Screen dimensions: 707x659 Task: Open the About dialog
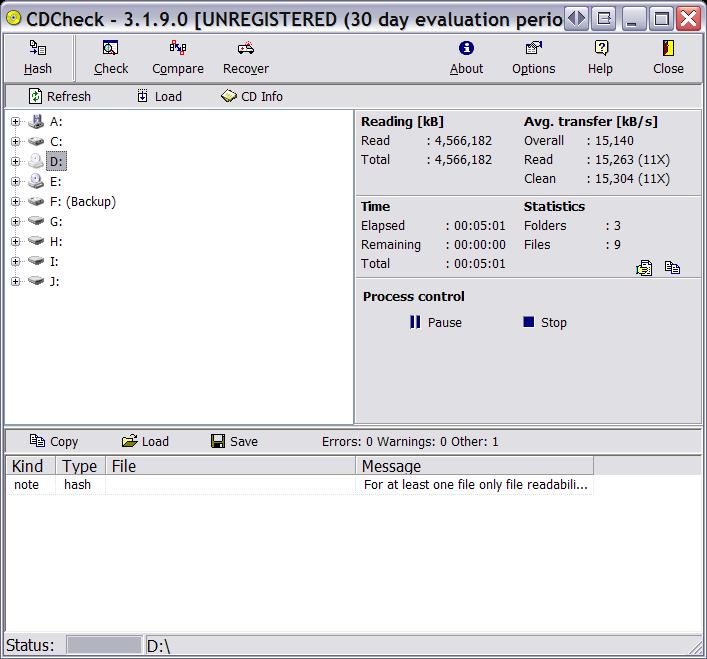(466, 57)
